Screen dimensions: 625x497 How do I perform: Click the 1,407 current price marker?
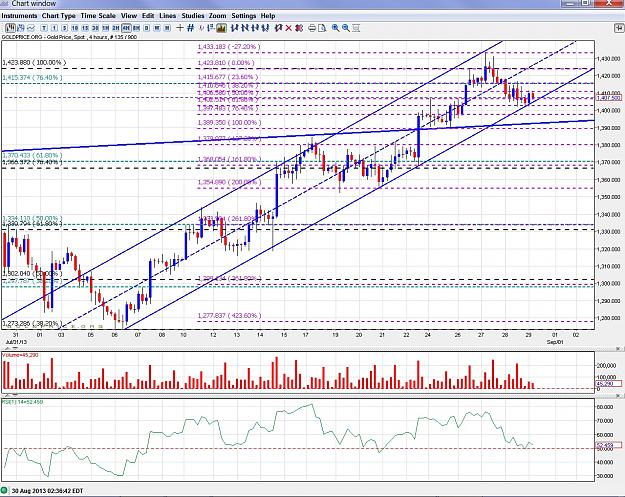(609, 98)
